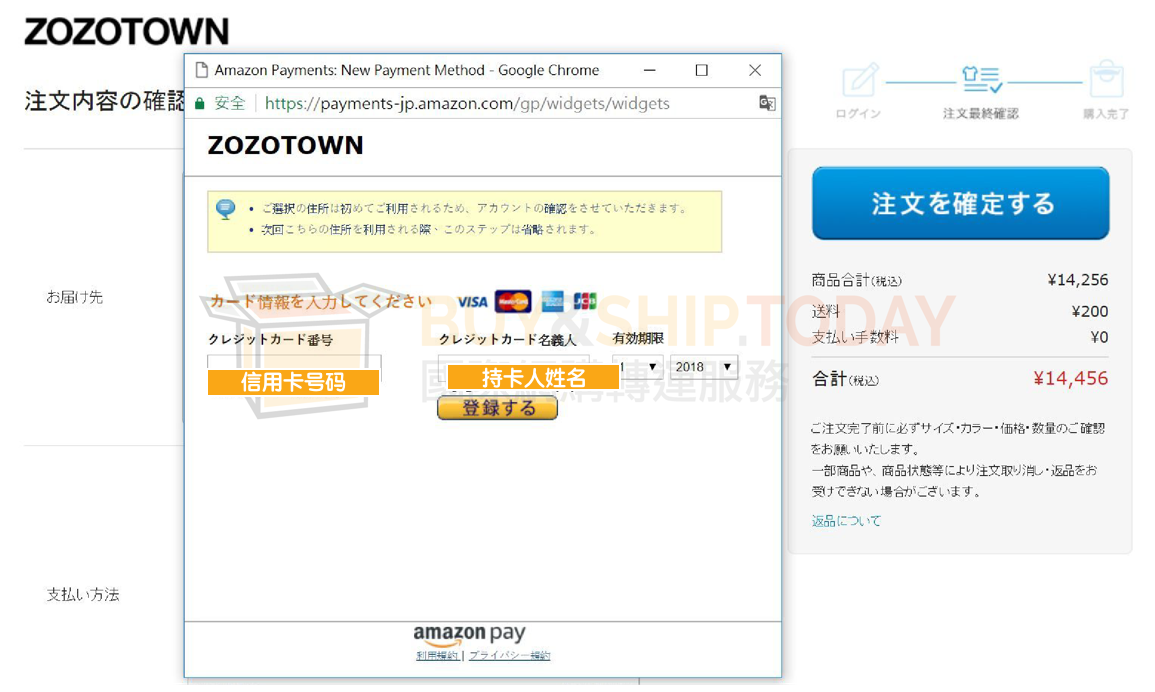The image size is (1155, 692).
Task: Click the 商品合計 amount ¥14,256
Action: tap(1078, 280)
